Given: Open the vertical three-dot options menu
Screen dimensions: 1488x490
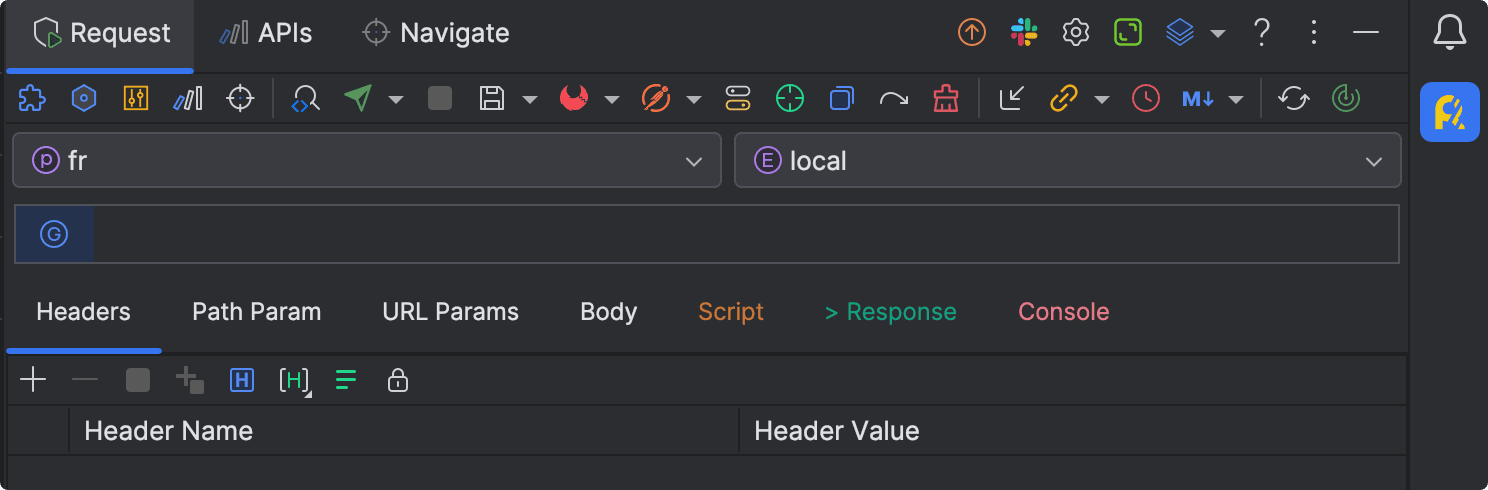Looking at the screenshot, I should (1314, 33).
